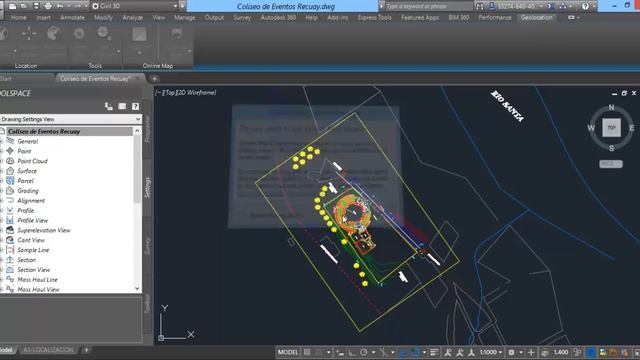Click the Top view control label in viewport
The image size is (640, 360).
[170, 93]
